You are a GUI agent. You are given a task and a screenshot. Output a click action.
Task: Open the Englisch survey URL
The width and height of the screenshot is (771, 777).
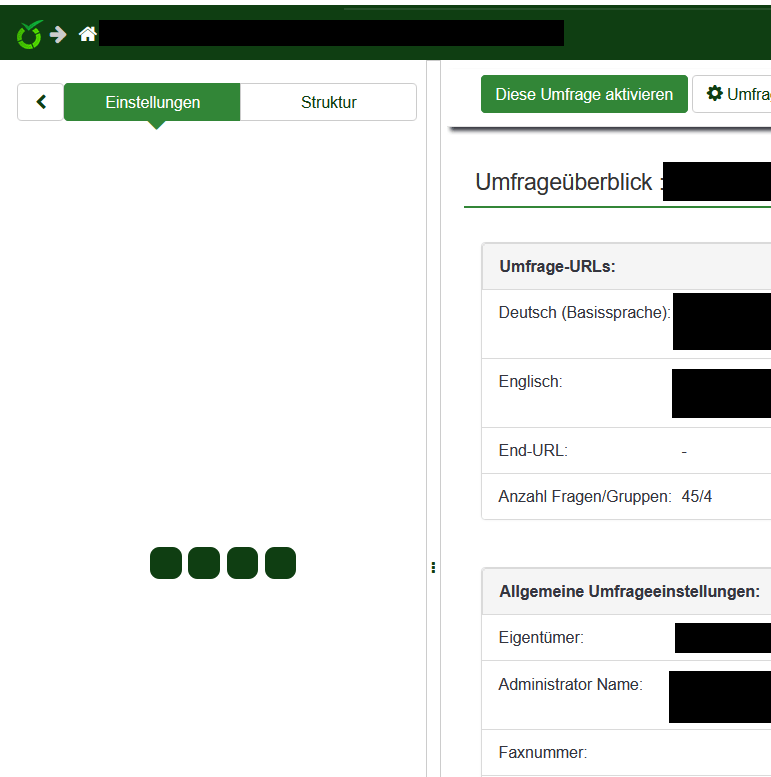(x=721, y=393)
